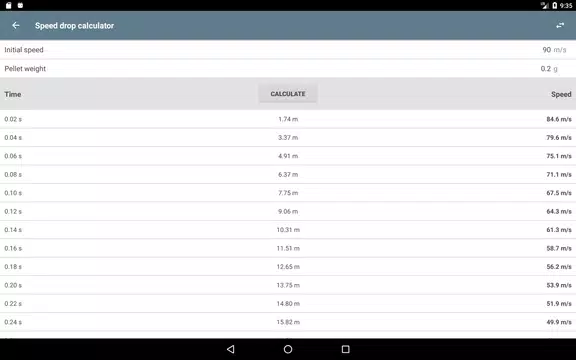Select the 71.1 m/s speed cell
The width and height of the screenshot is (576, 360).
[559, 174]
